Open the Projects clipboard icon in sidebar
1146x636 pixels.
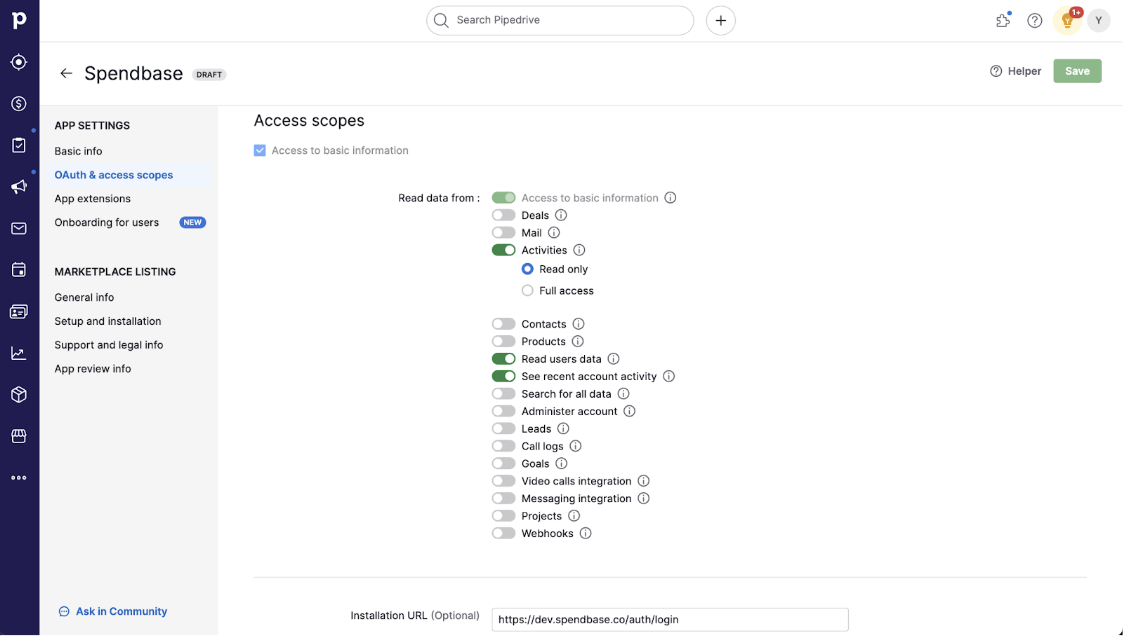point(19,145)
